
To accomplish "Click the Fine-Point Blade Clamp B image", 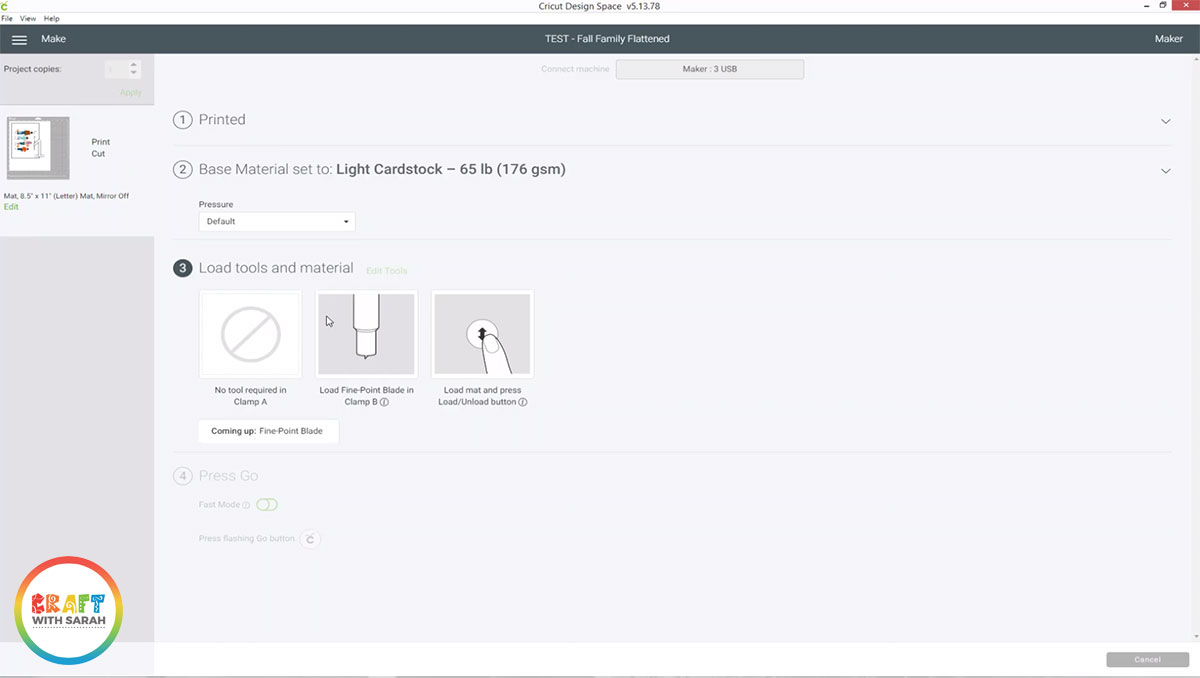I will (366, 335).
